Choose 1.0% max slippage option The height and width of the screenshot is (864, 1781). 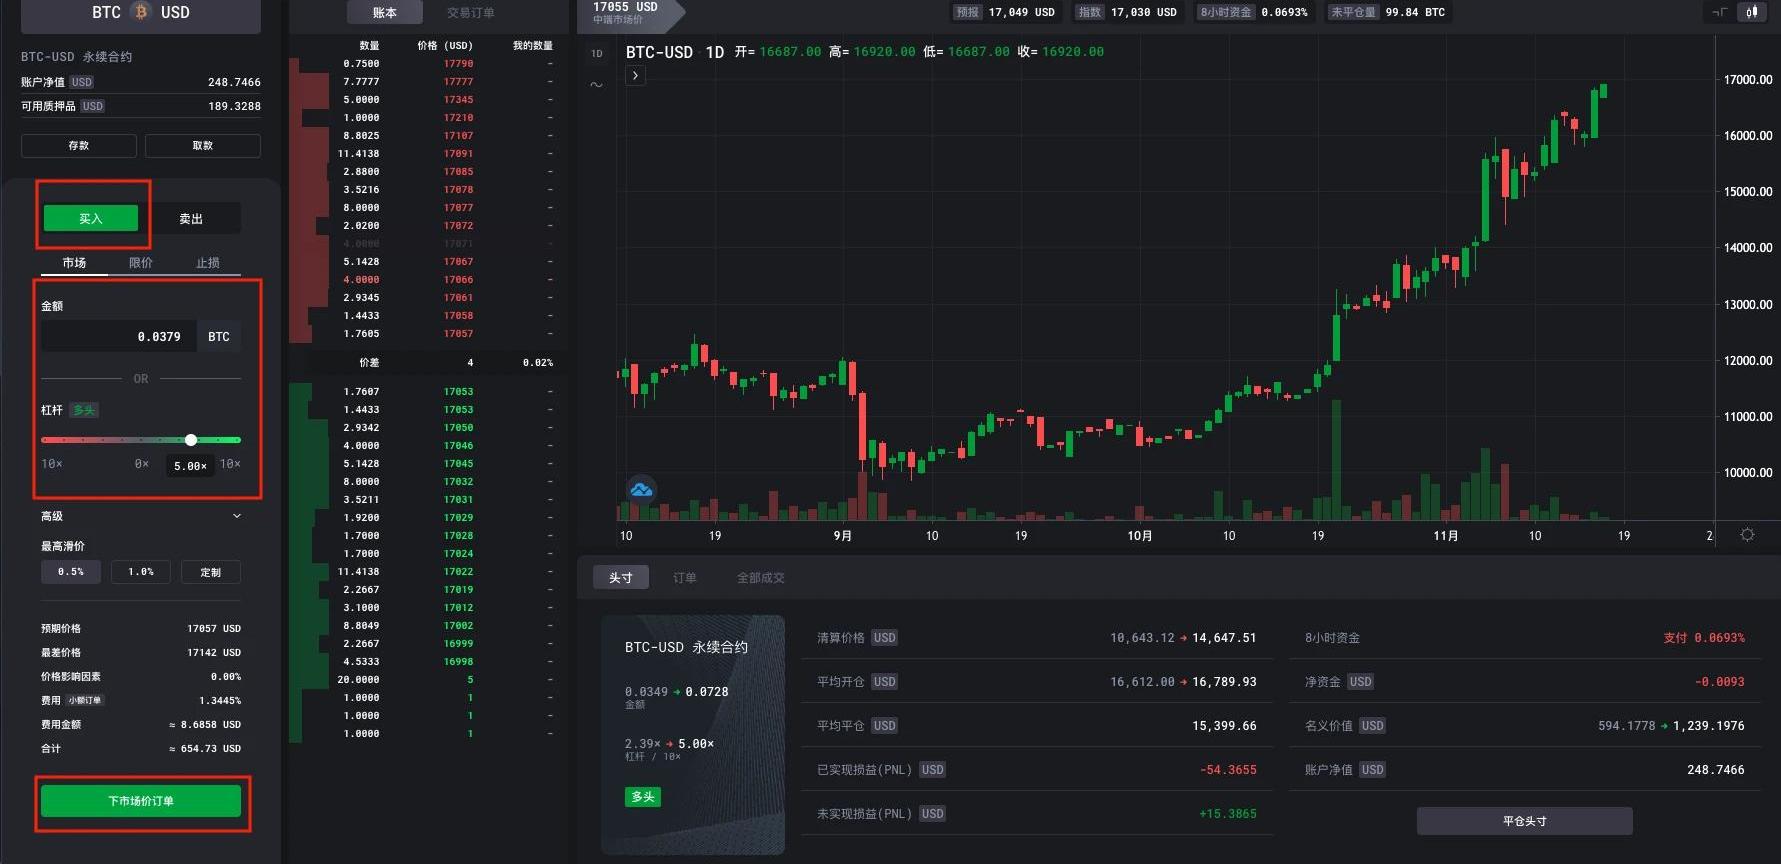coord(141,572)
